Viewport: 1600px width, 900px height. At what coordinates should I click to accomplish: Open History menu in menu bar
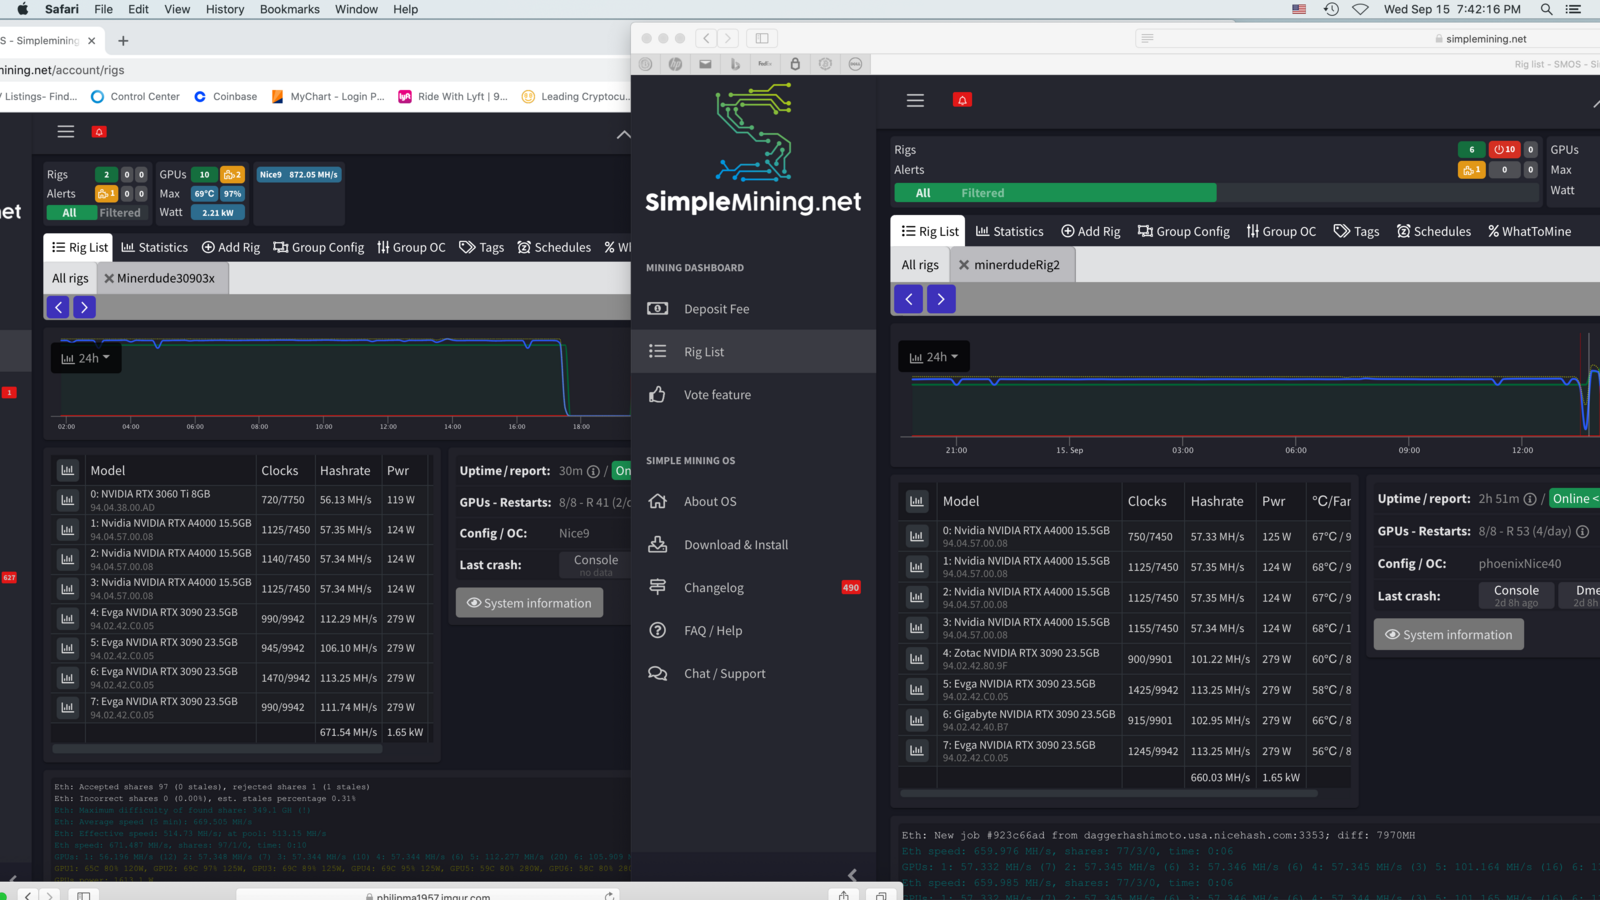coord(225,9)
